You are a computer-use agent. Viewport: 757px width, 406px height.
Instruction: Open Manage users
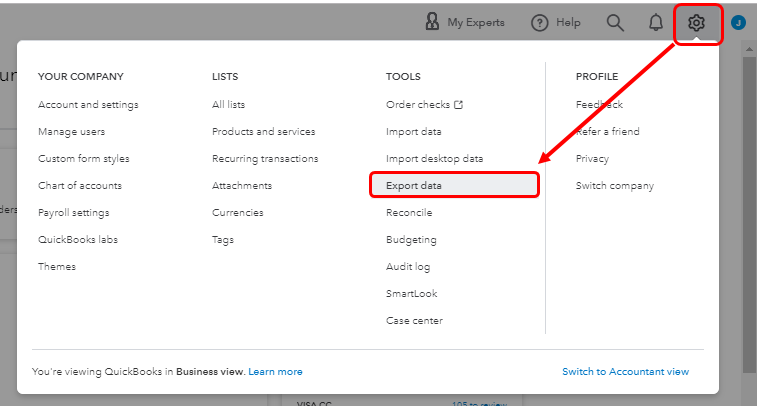coord(71,132)
